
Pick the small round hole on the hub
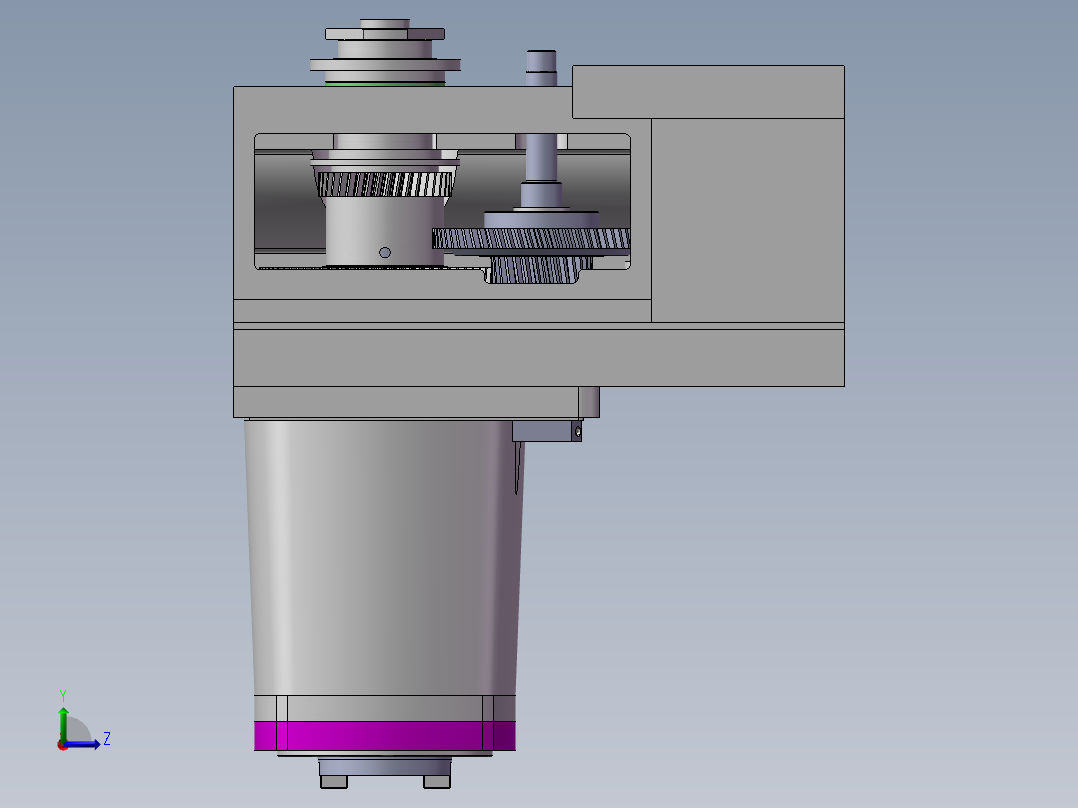pos(385,252)
